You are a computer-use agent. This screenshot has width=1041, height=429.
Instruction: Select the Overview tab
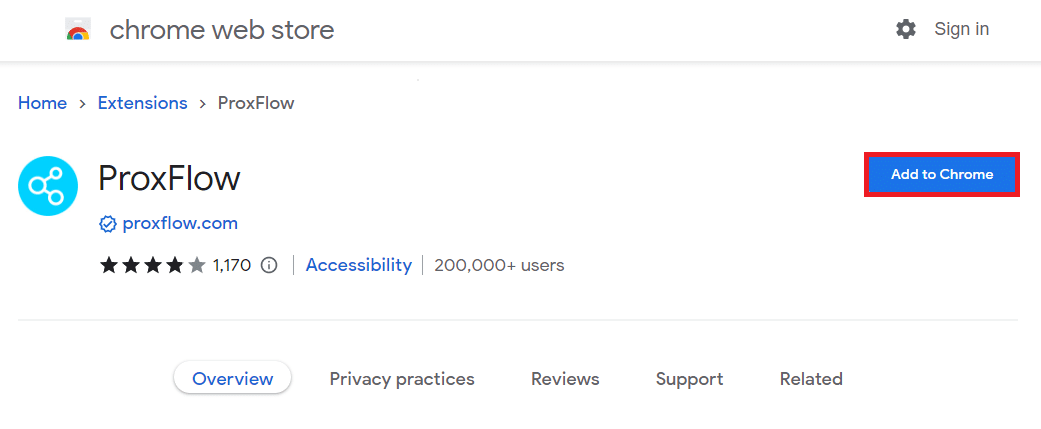(x=232, y=379)
